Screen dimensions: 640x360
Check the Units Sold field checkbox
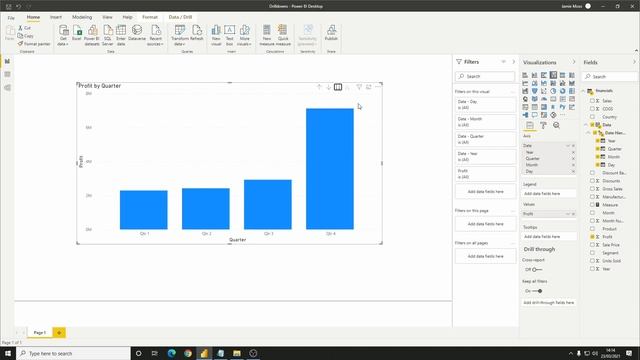tap(592, 261)
